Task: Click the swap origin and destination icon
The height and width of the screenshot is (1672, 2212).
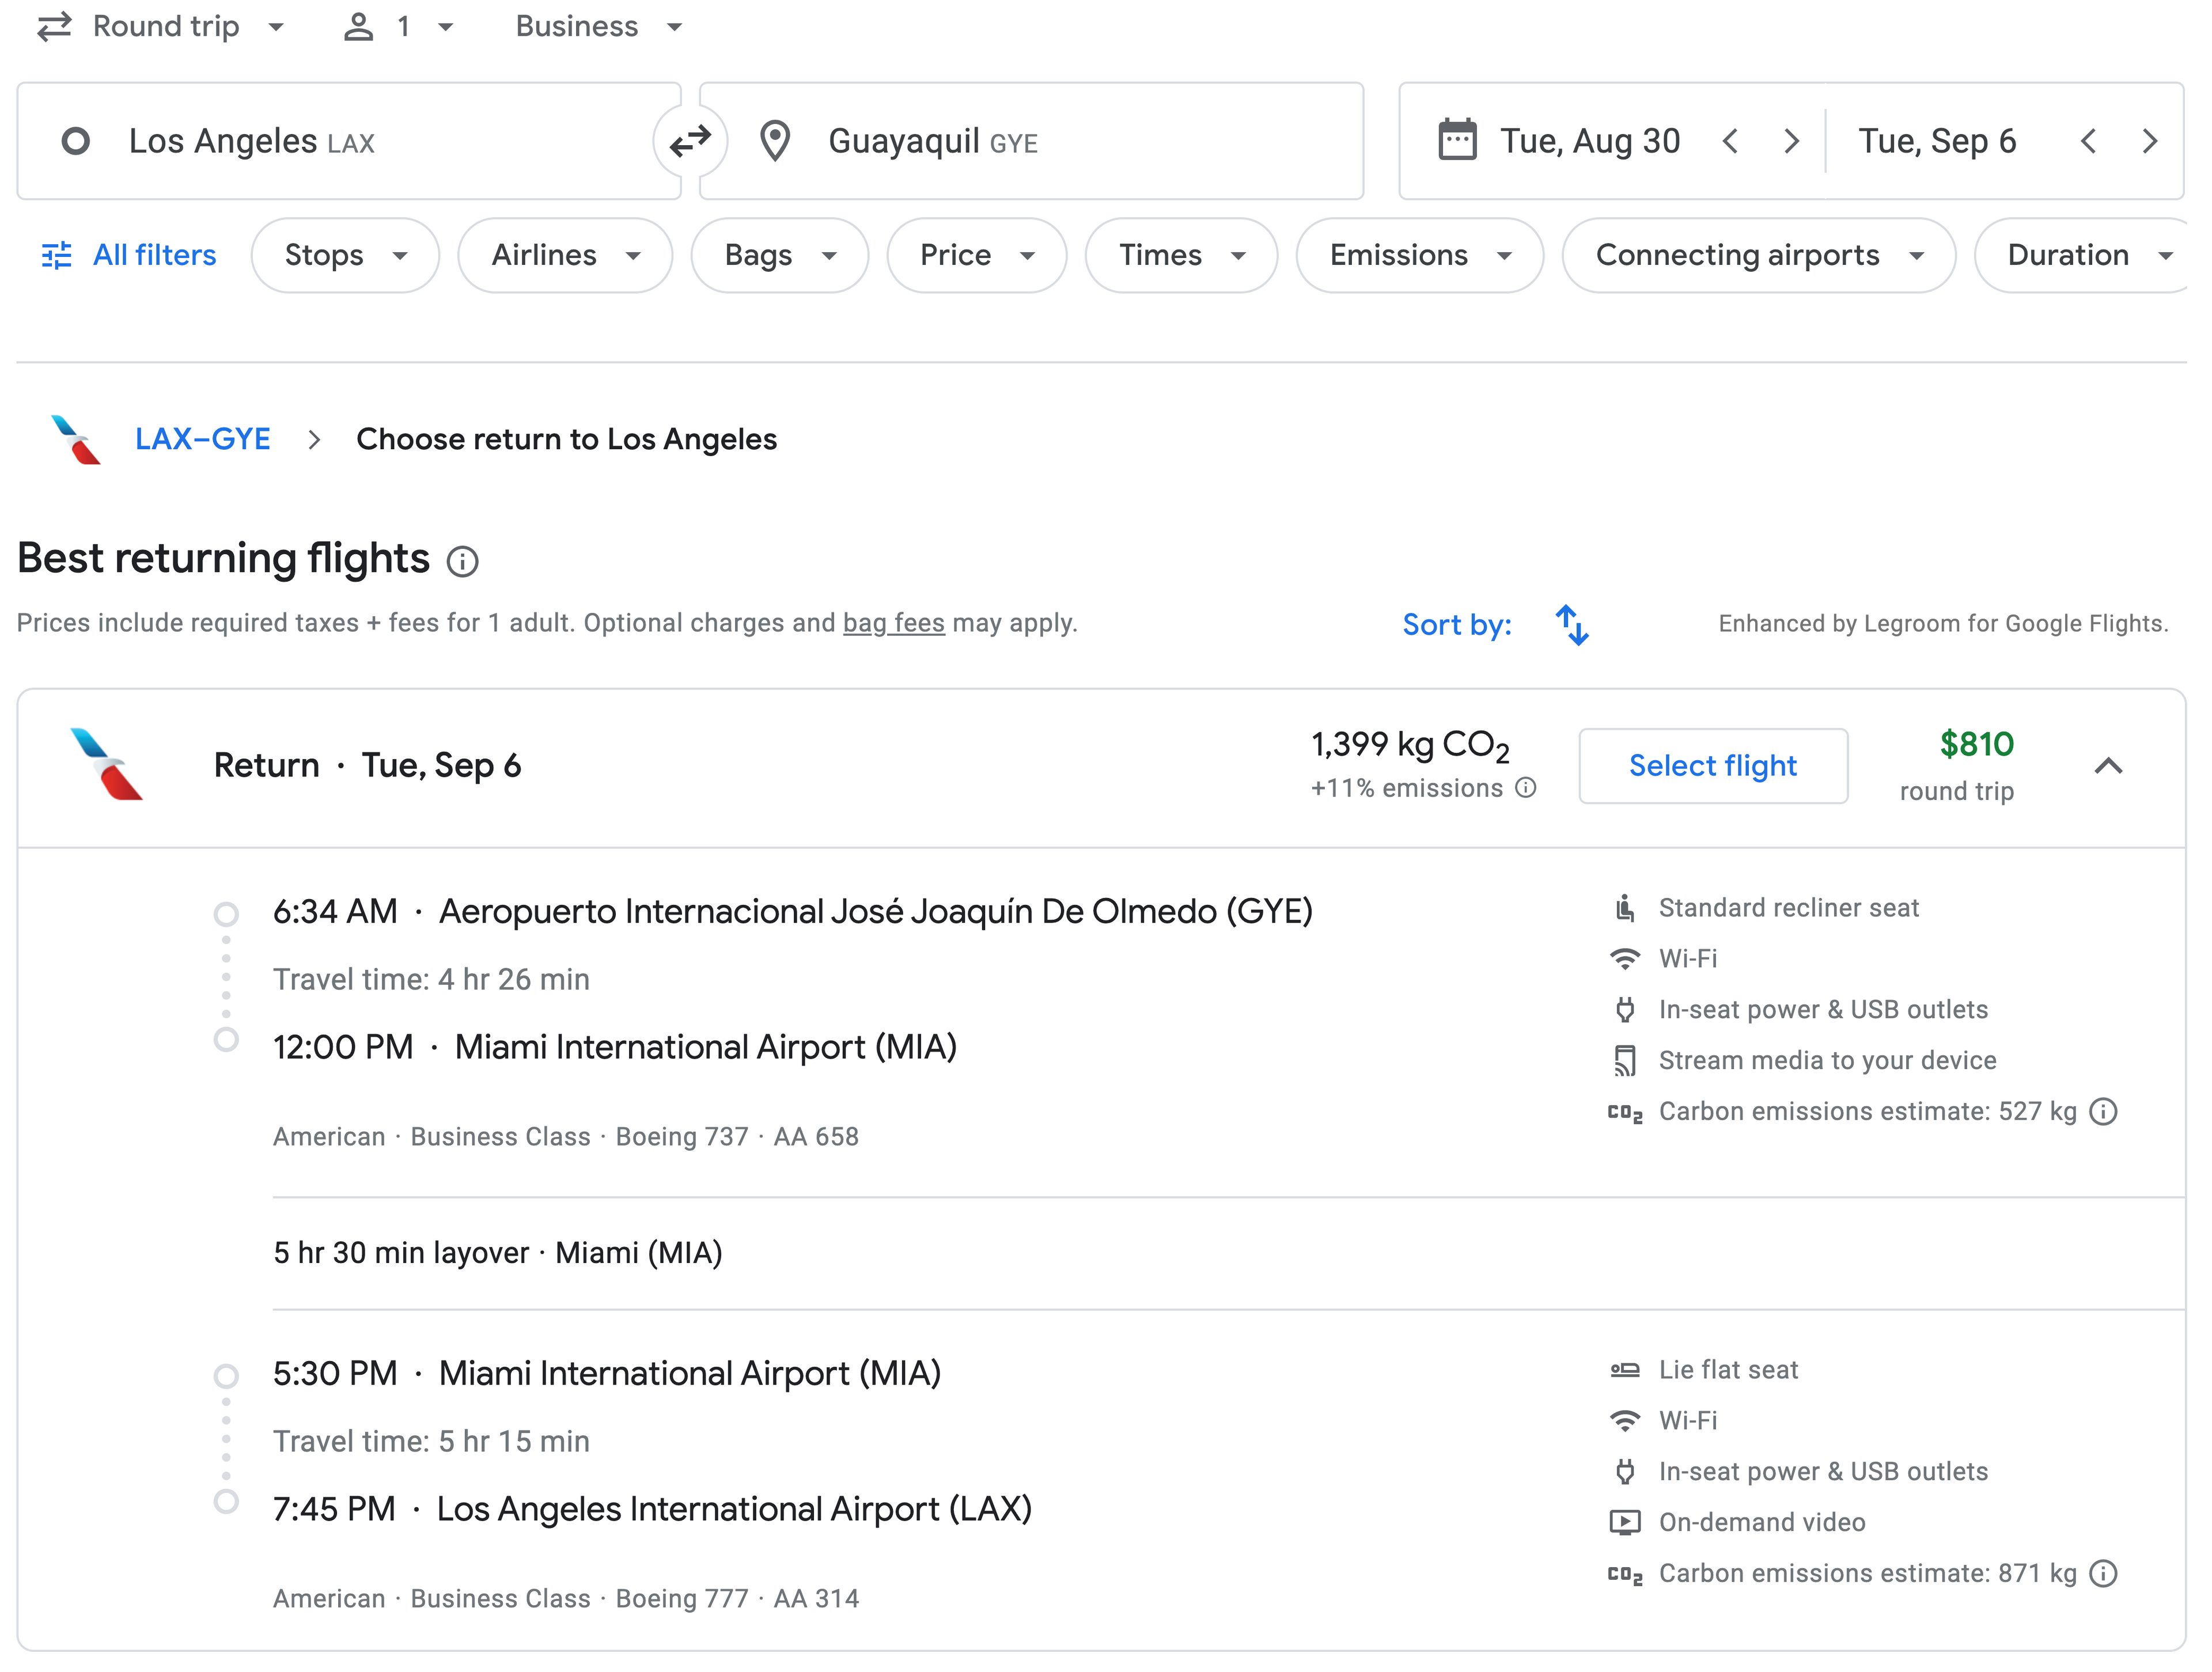Action: point(690,141)
